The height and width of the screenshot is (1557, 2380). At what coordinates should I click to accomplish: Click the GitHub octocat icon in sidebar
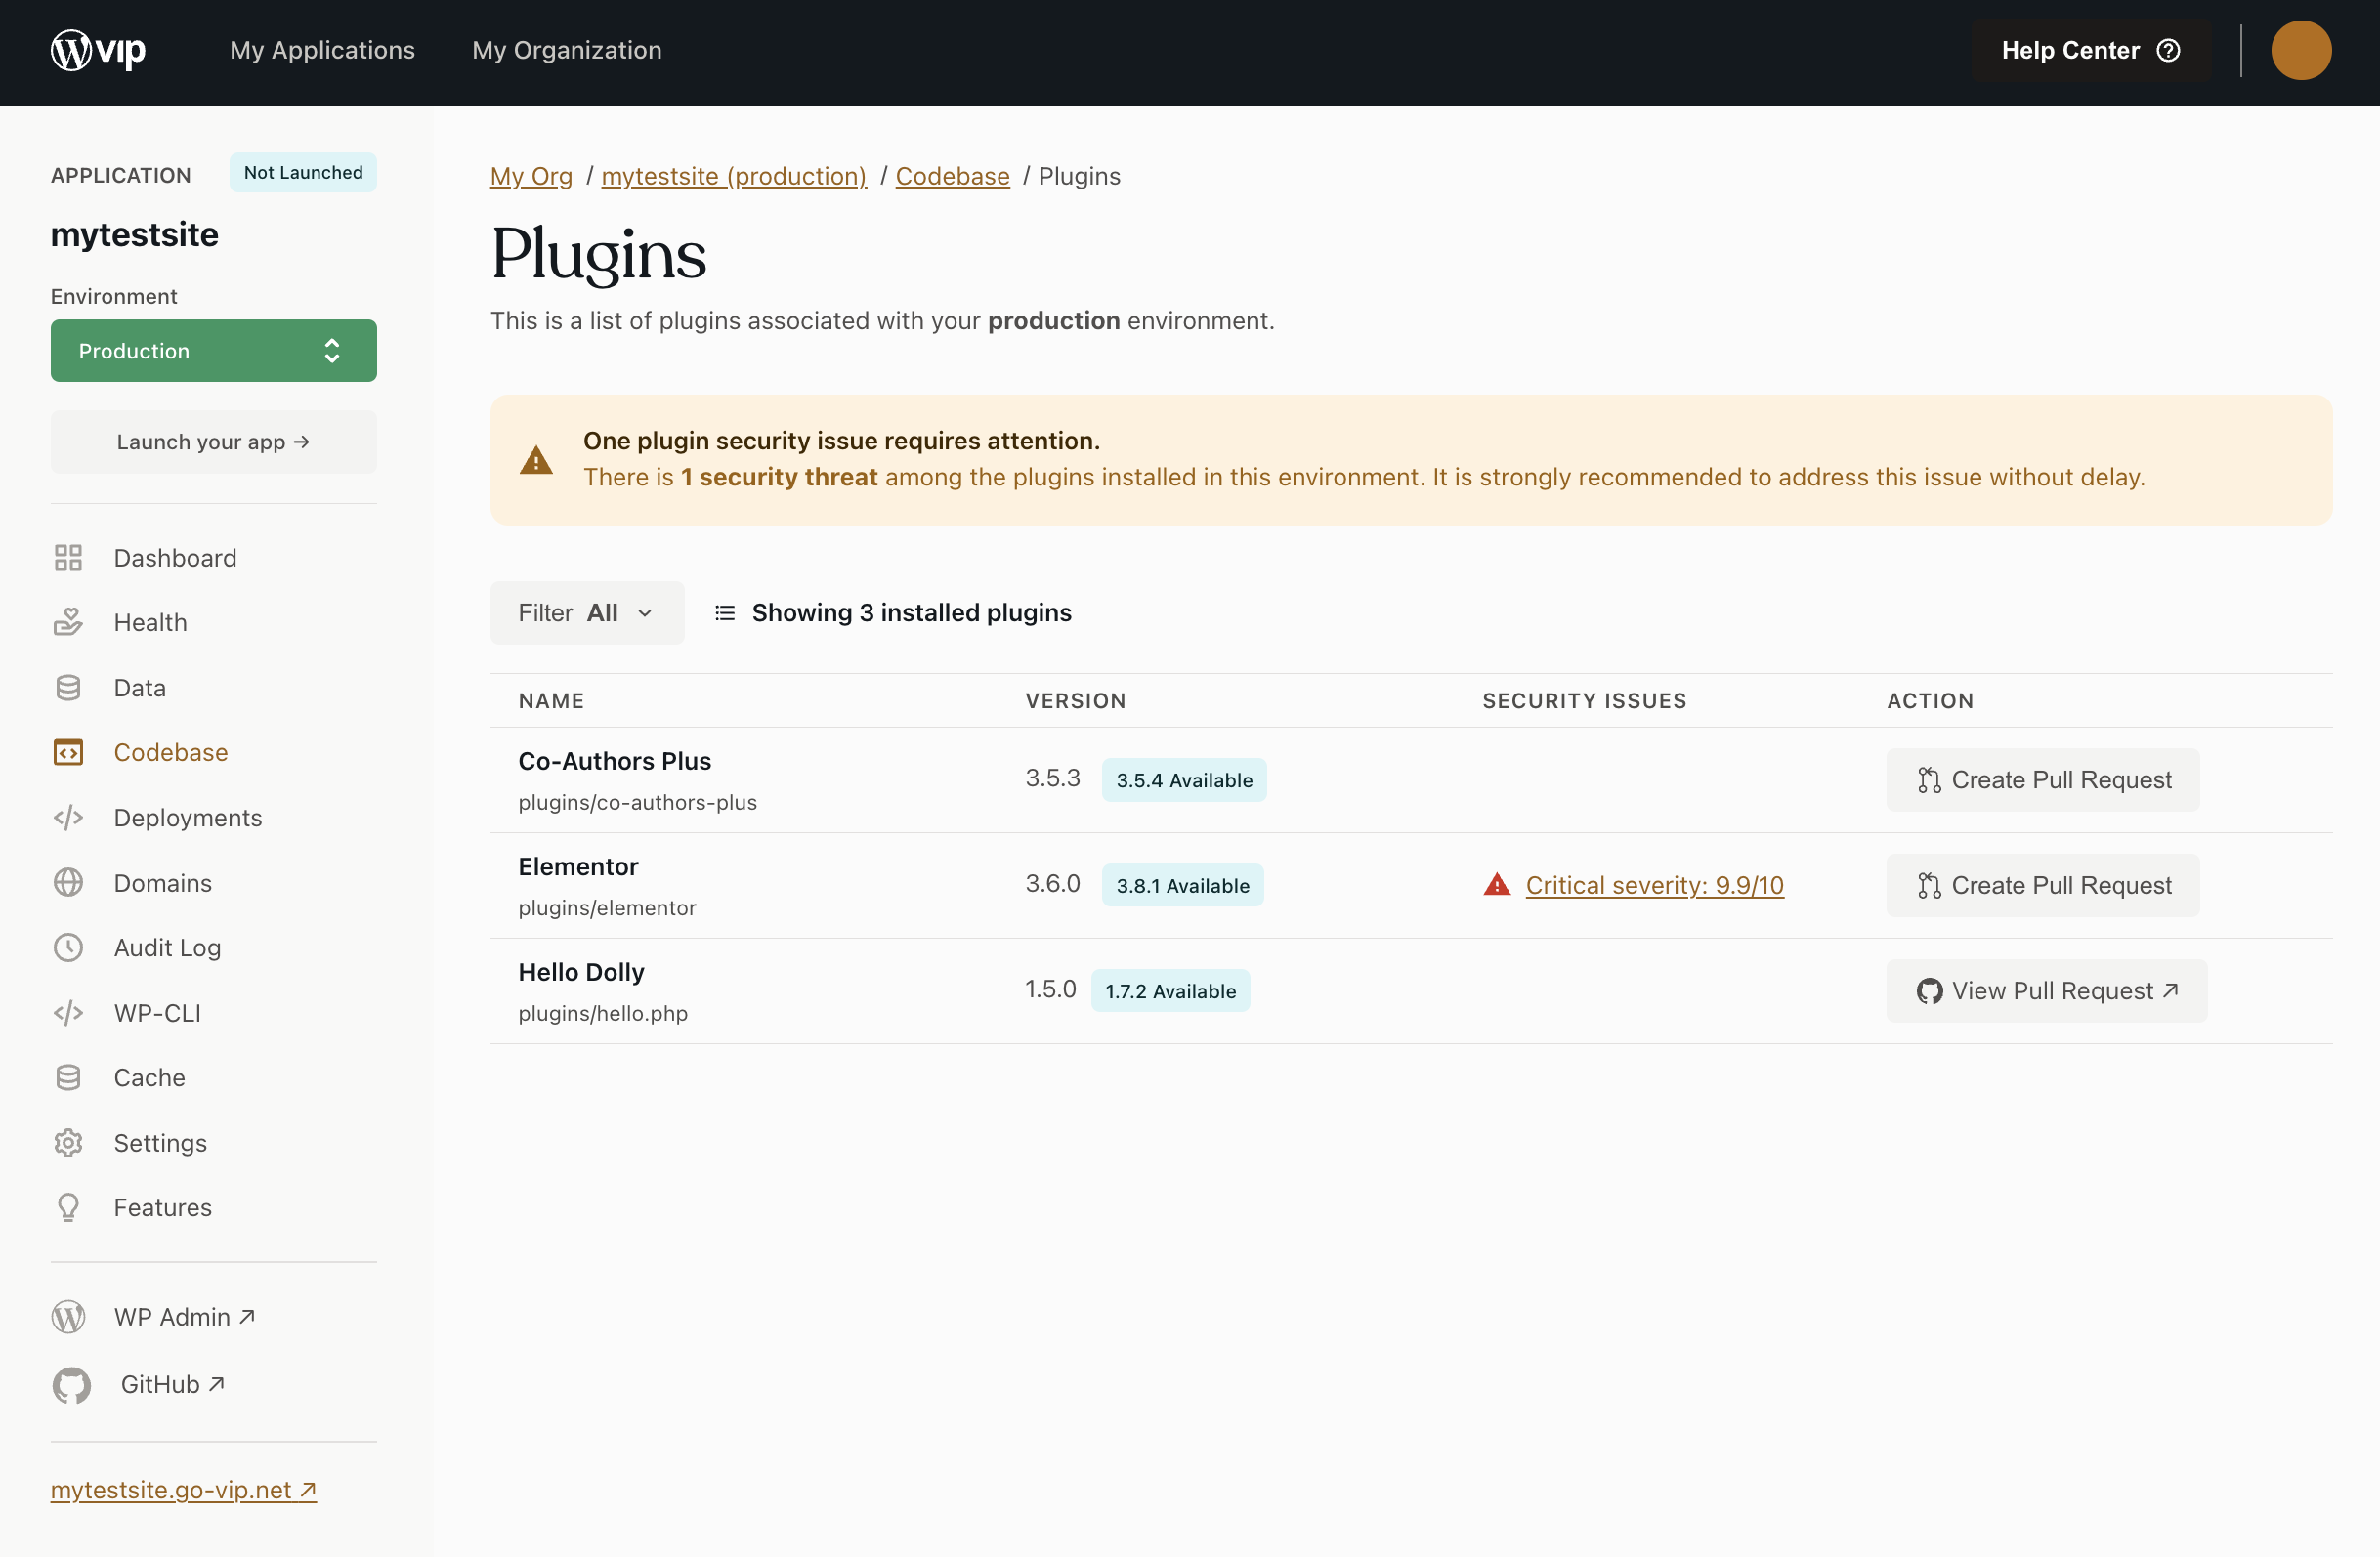(x=71, y=1385)
